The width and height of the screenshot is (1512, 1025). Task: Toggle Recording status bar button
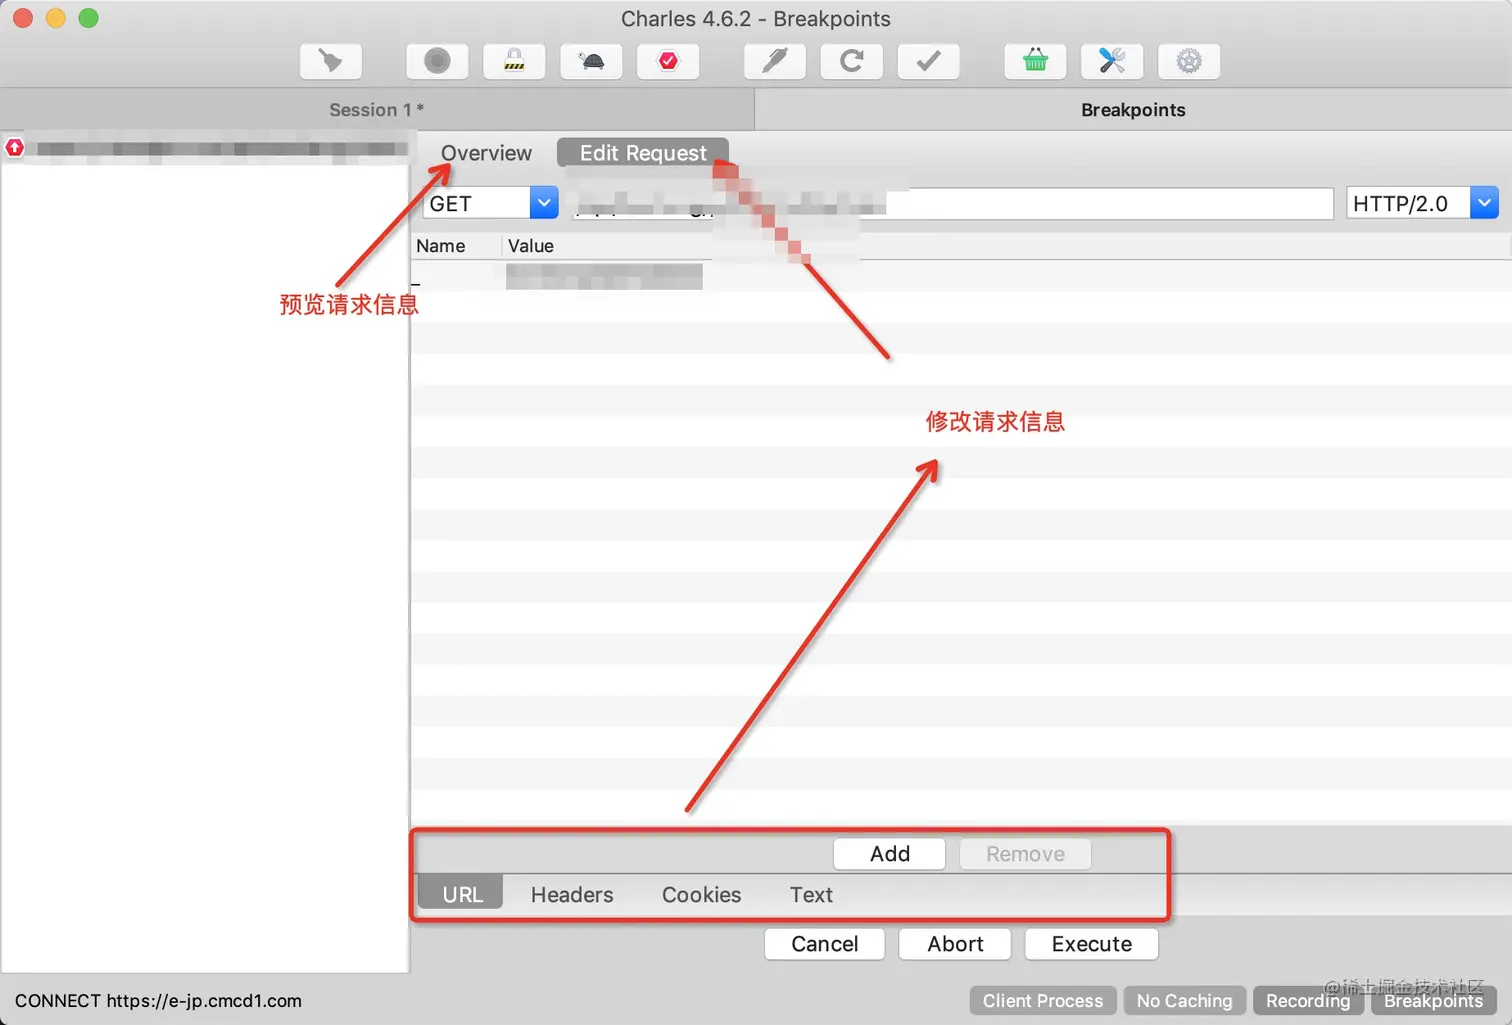tap(1308, 1001)
